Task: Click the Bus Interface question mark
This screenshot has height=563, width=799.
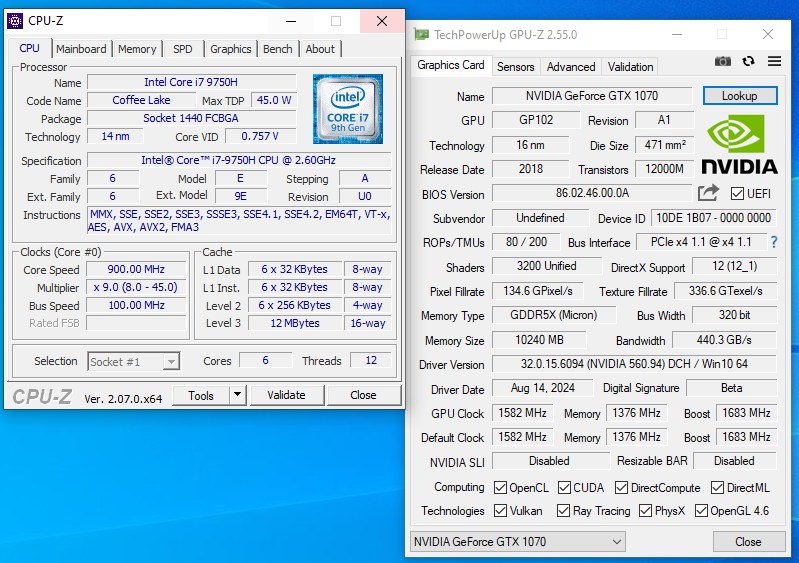Action: point(774,242)
